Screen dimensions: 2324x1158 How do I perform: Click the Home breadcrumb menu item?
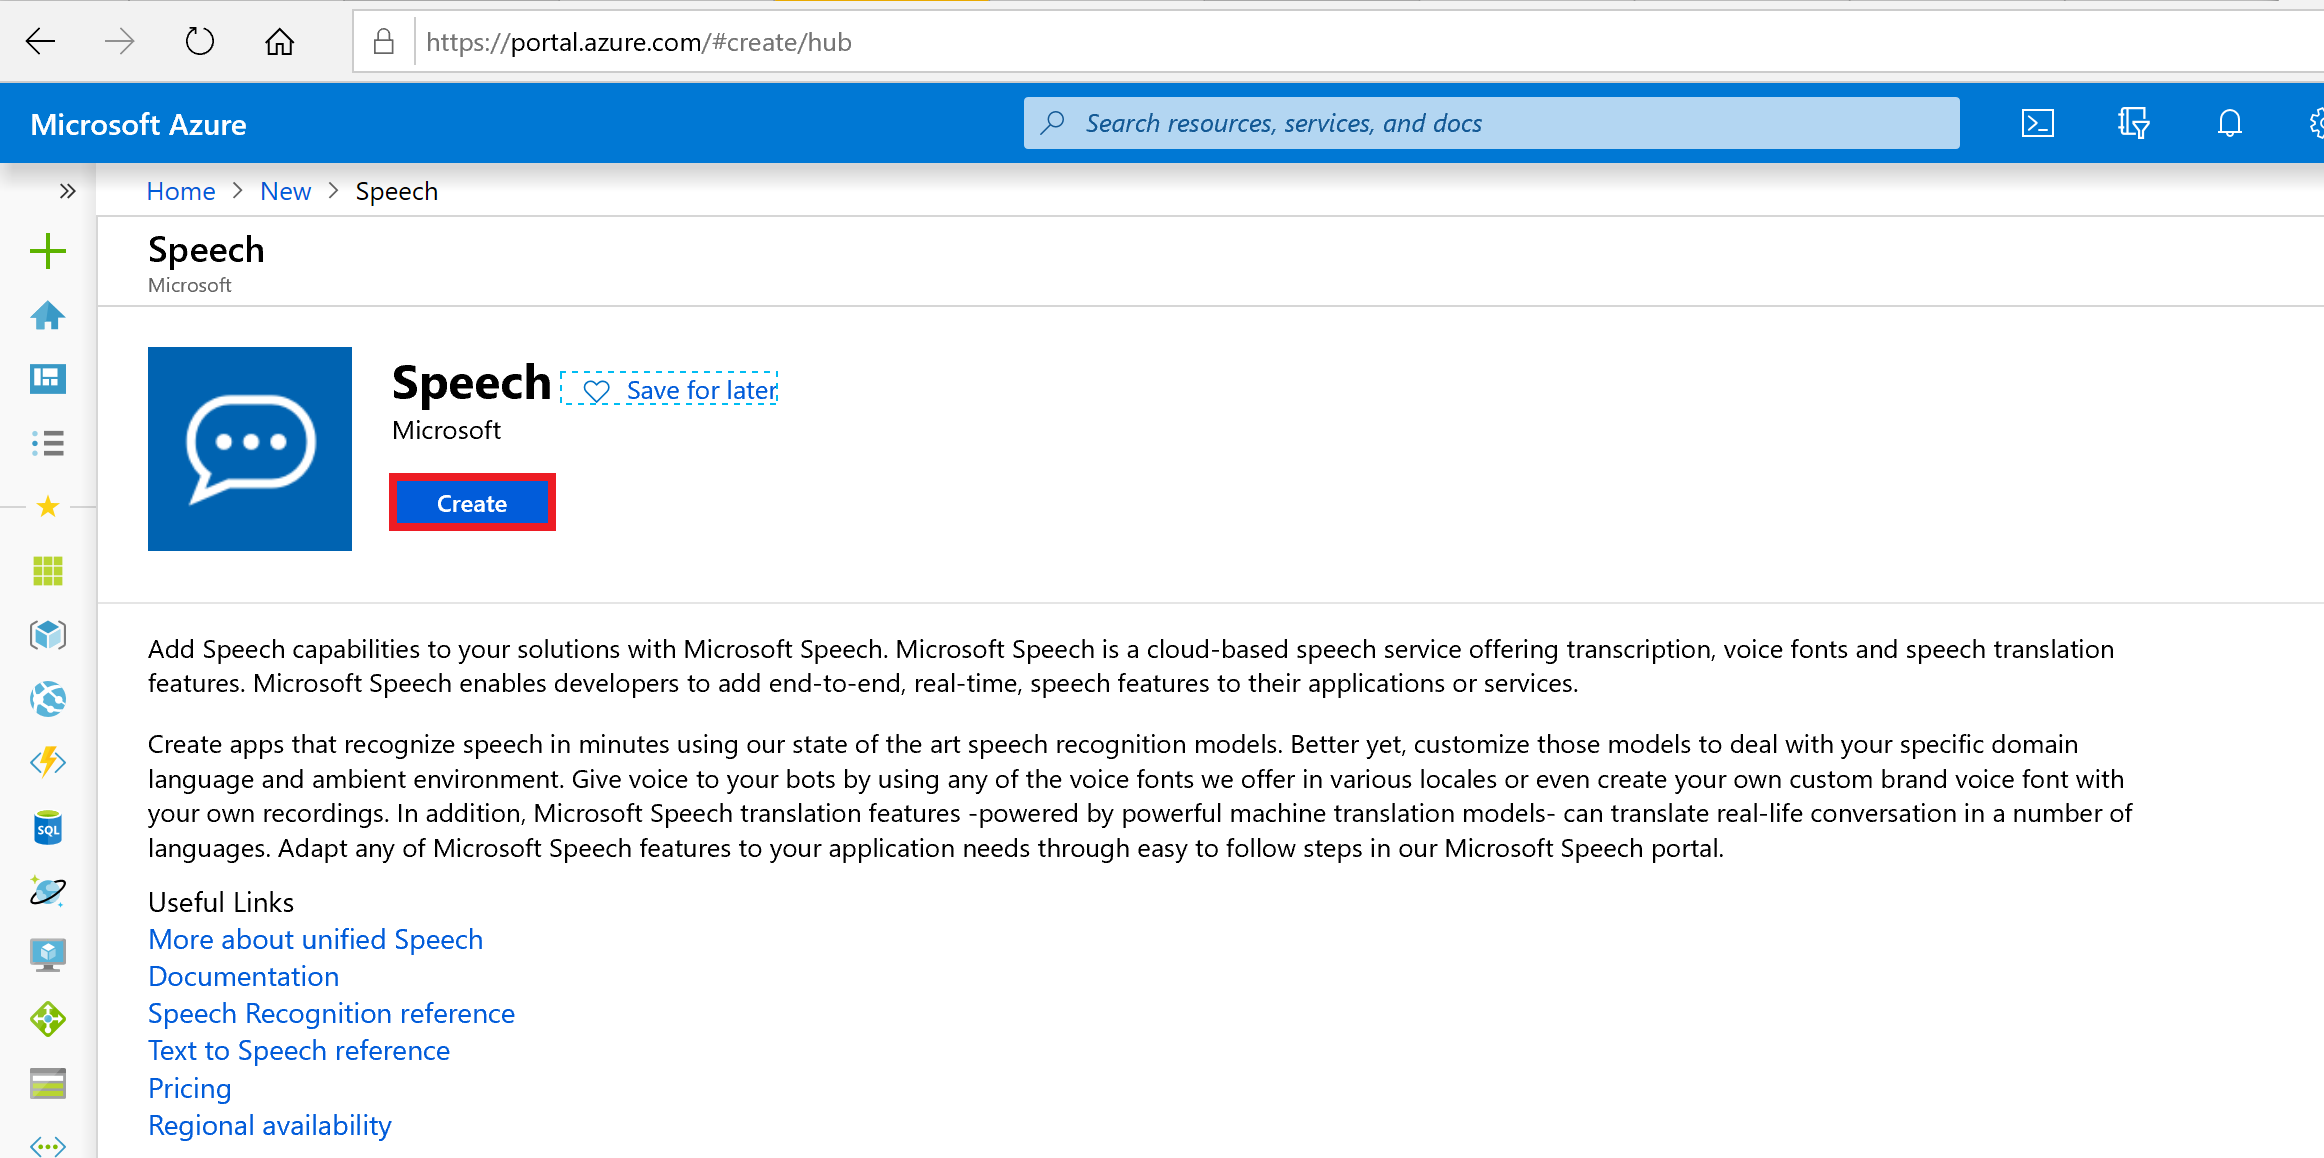179,191
